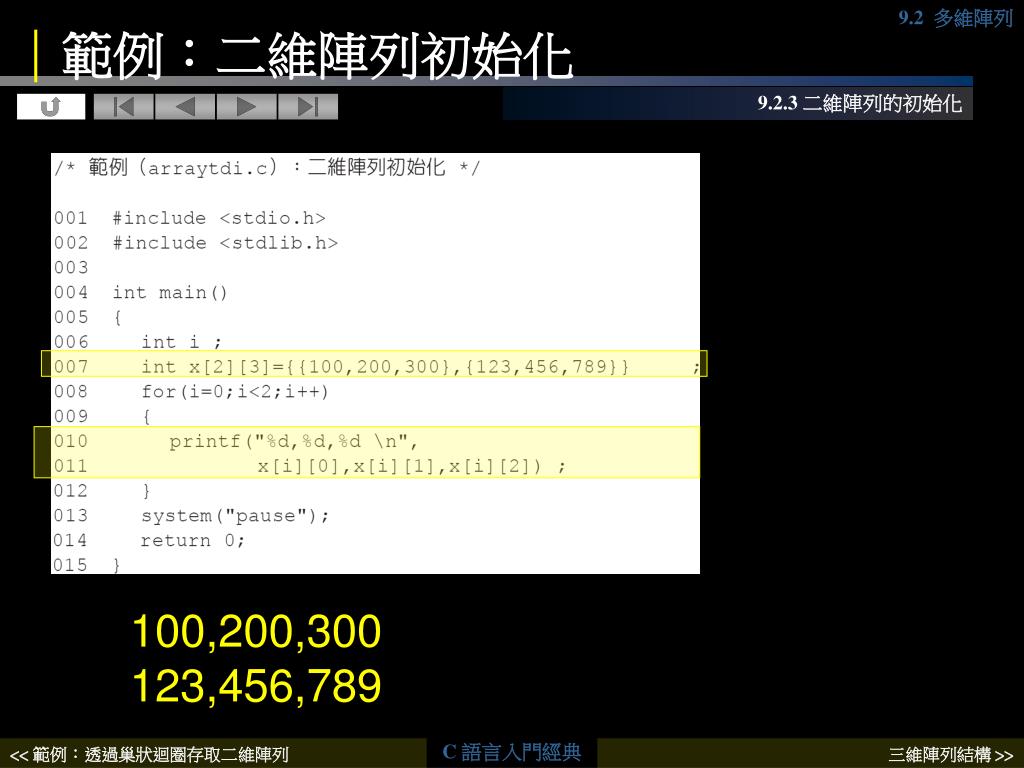Screen dimensions: 1024x768
Task: Select code line 013 system("pause");
Action: coord(191,515)
